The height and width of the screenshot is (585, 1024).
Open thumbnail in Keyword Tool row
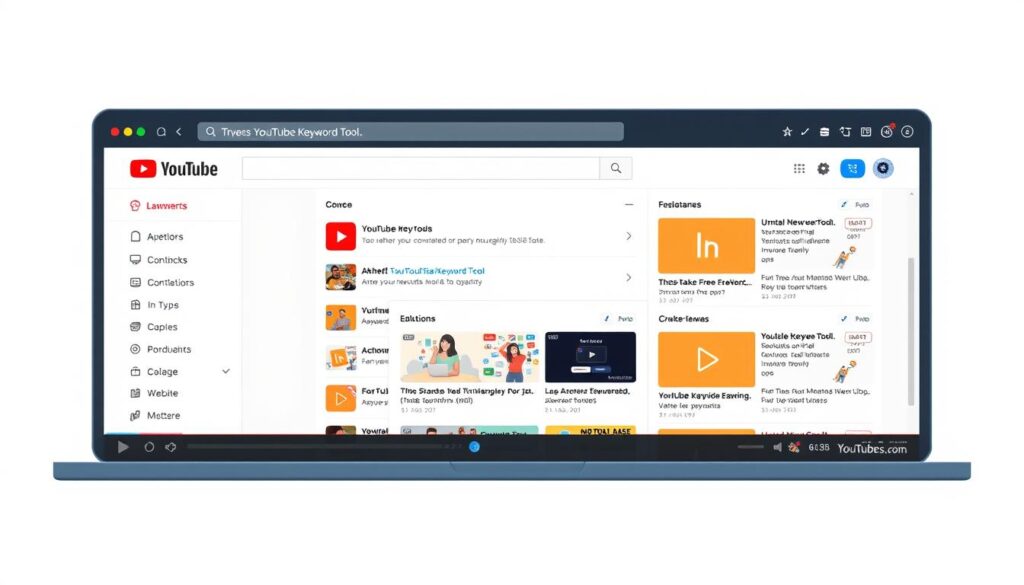(x=340, y=277)
